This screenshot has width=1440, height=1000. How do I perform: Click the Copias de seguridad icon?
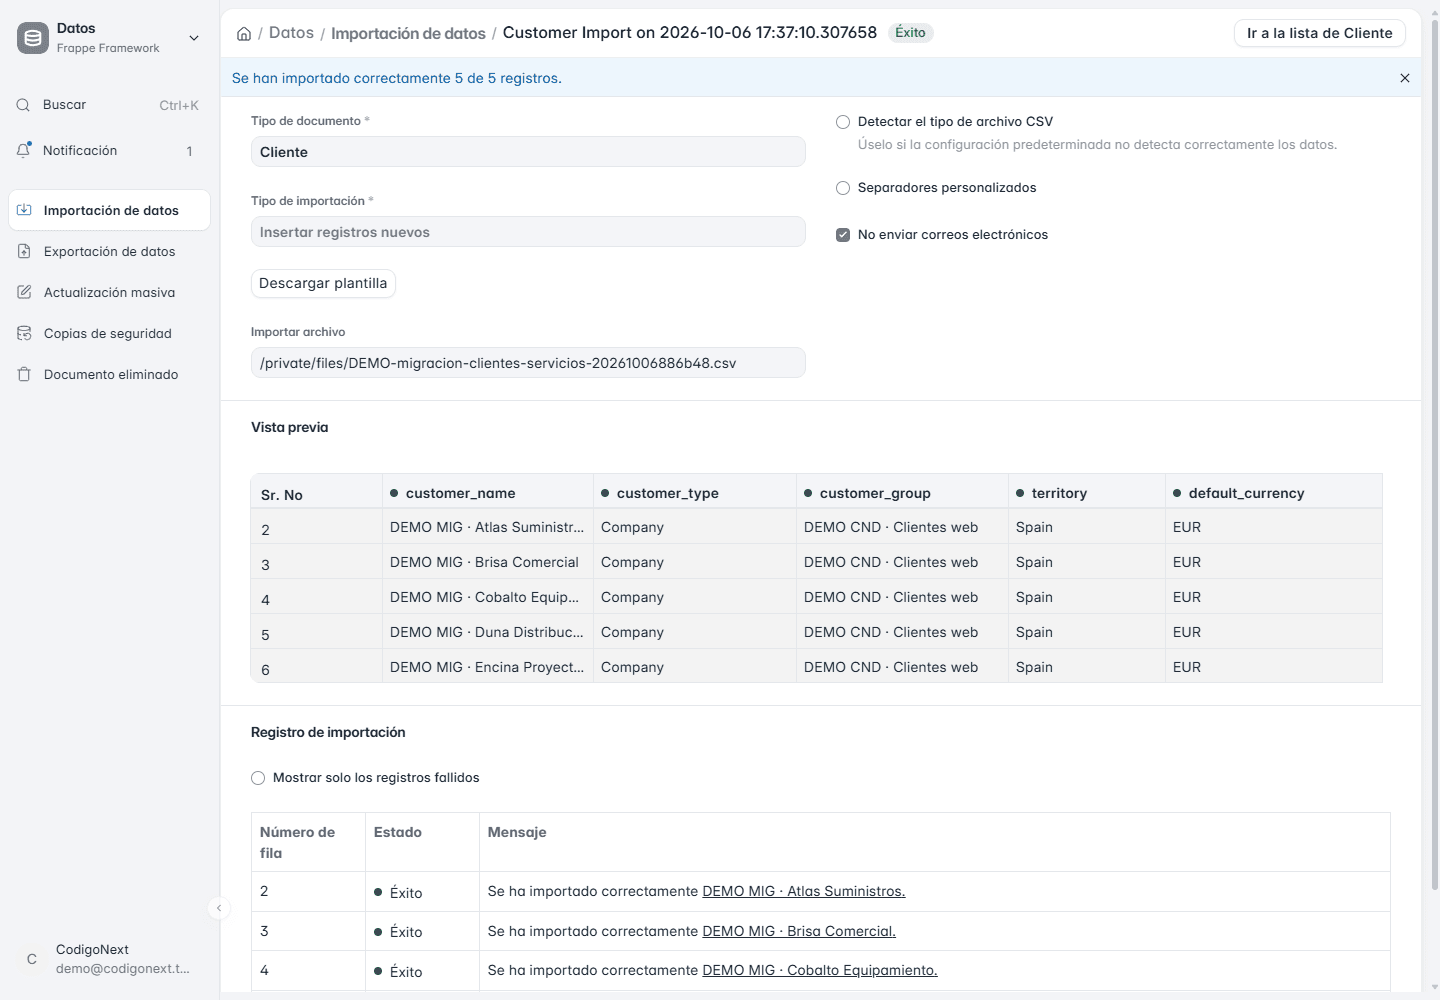pos(24,333)
